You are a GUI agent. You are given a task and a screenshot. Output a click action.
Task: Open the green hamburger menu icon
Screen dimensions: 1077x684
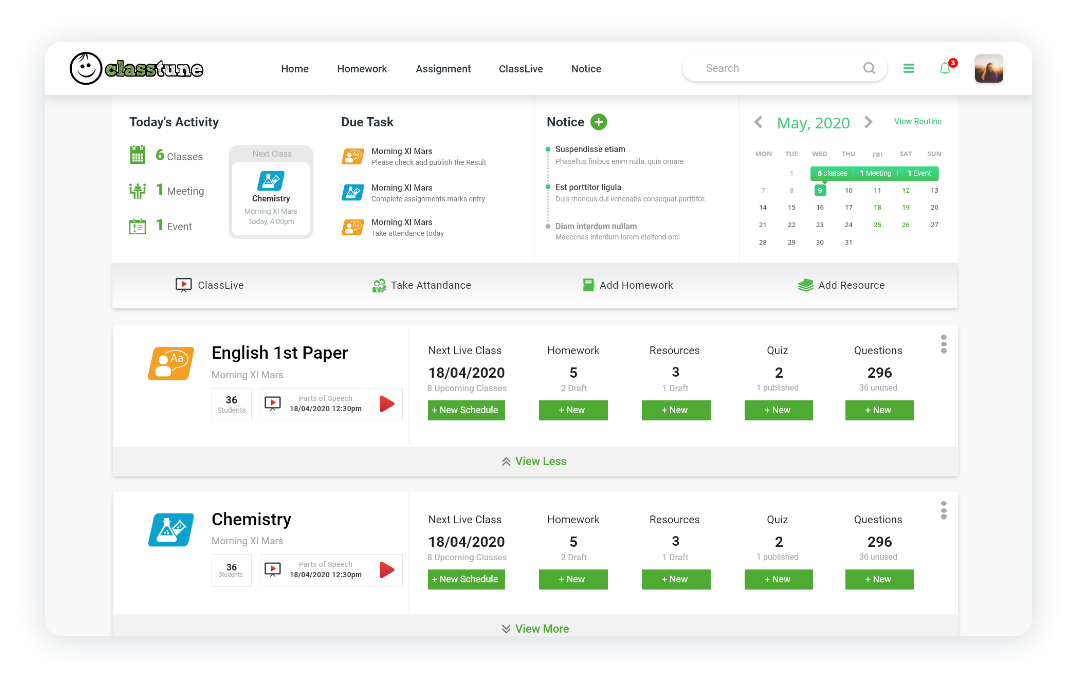pos(909,68)
